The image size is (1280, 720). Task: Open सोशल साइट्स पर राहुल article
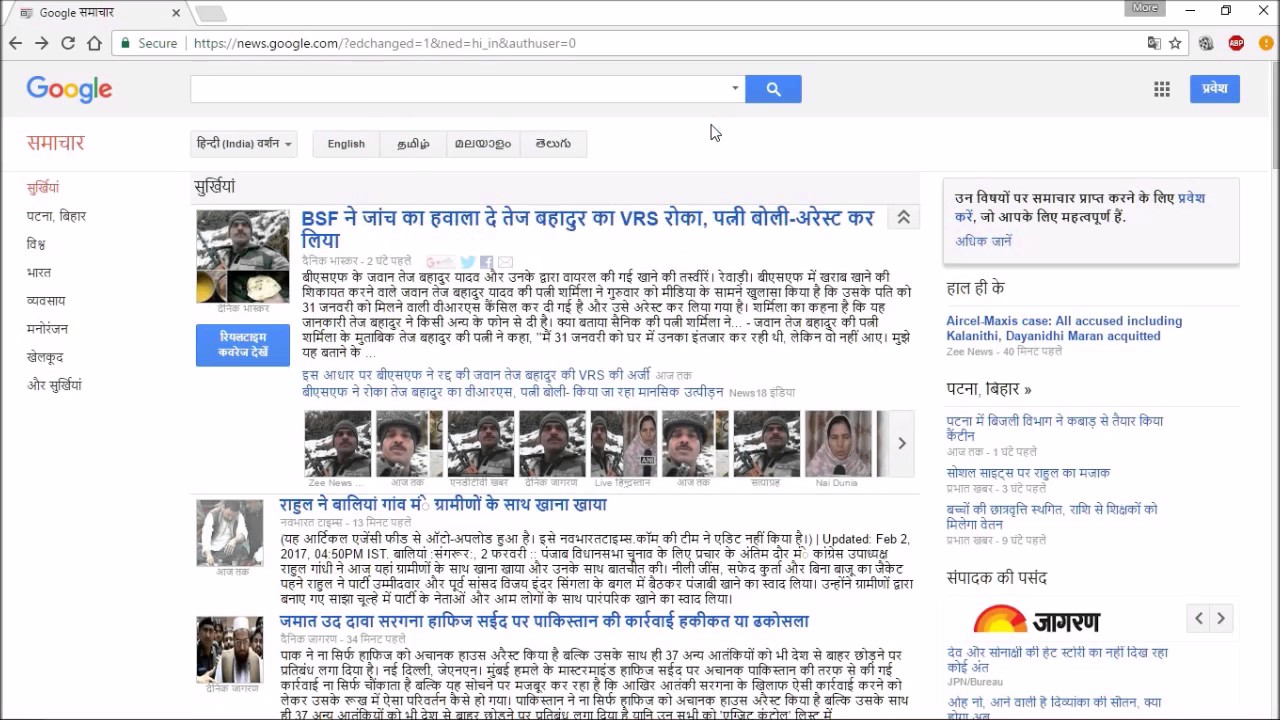pyautogui.click(x=1028, y=473)
